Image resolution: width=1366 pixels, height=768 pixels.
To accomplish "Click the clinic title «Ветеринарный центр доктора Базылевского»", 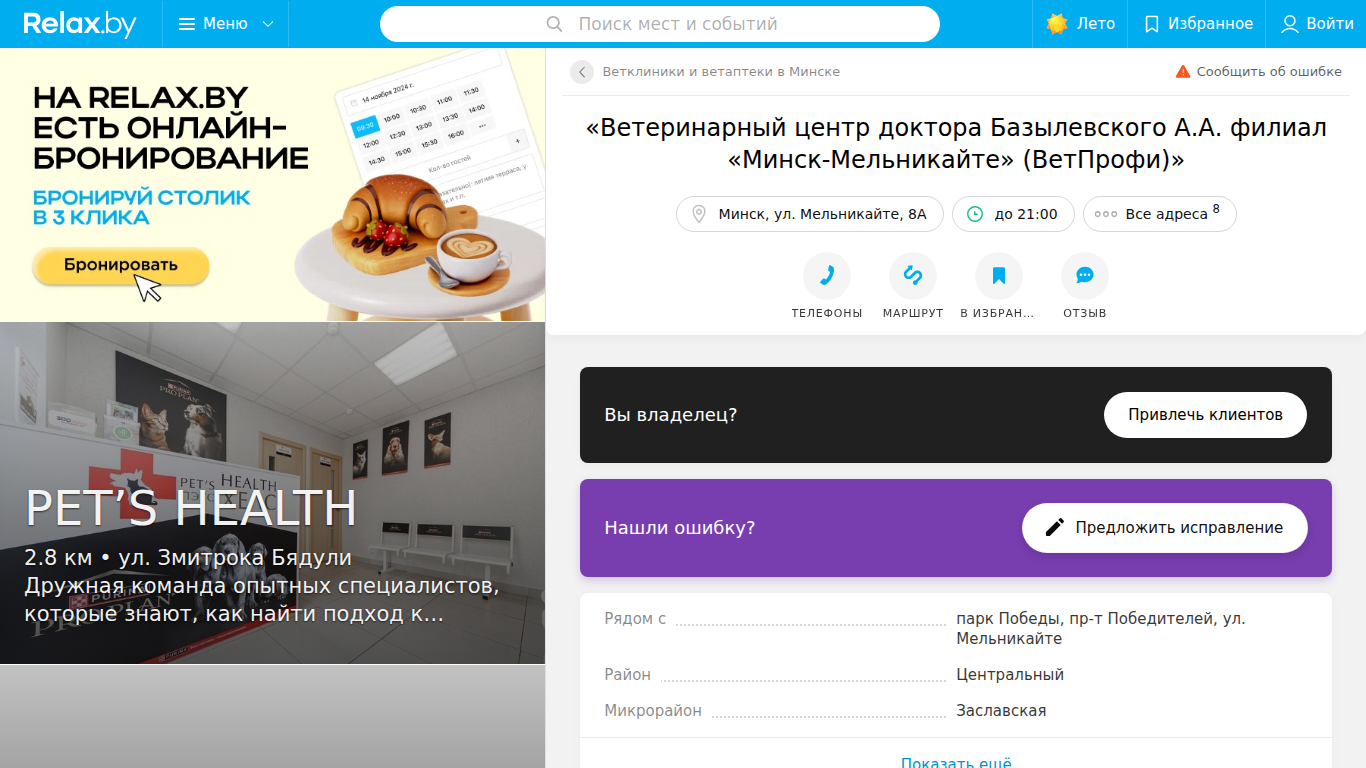I will pyautogui.click(x=956, y=144).
